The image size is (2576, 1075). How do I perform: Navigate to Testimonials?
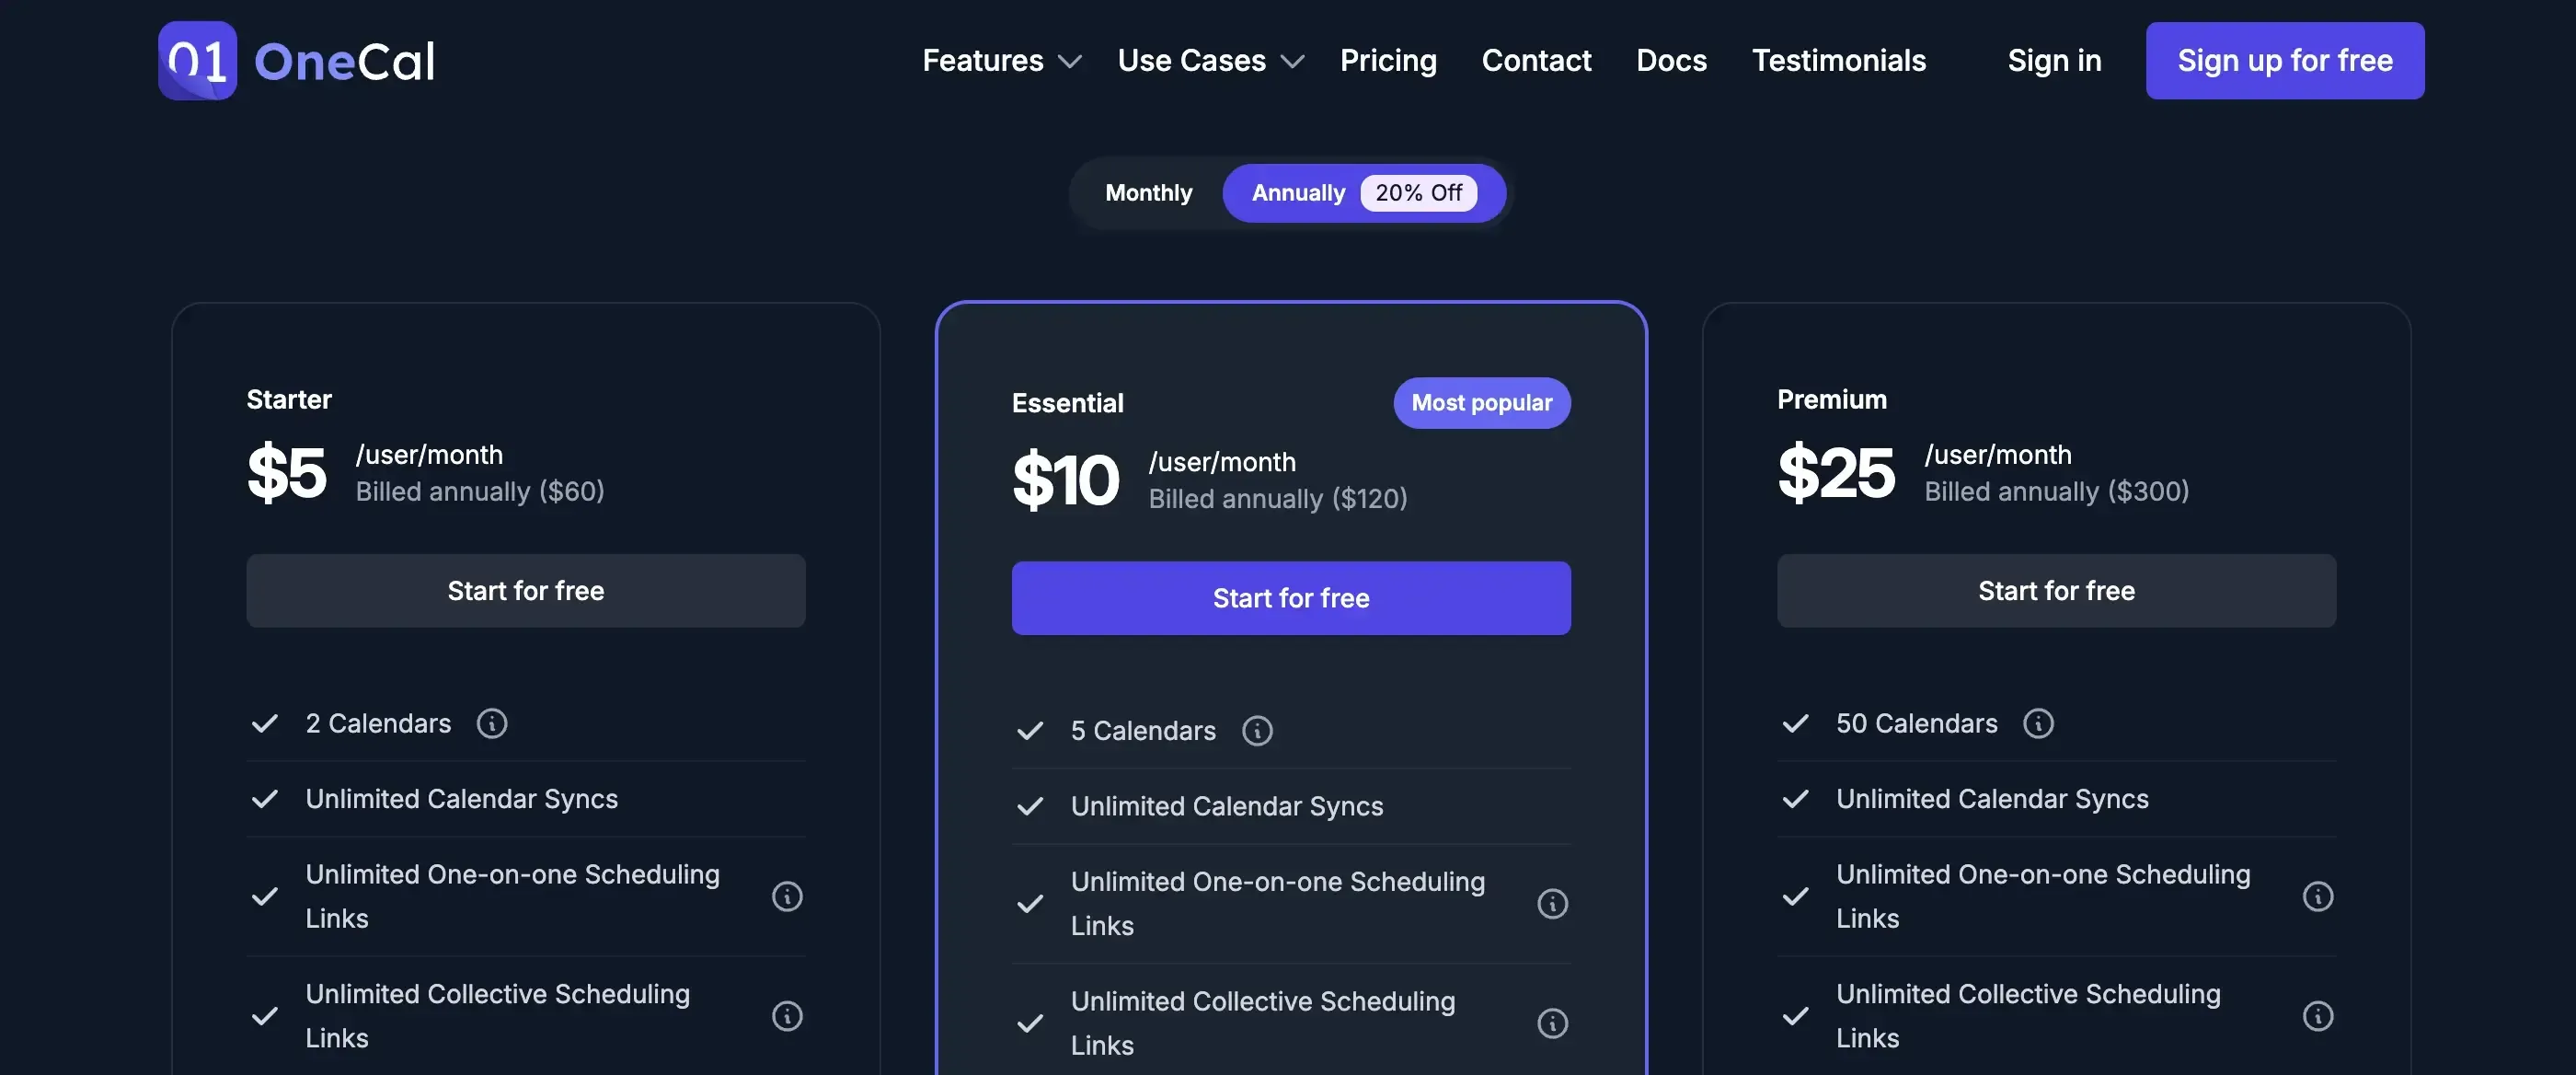pos(1839,60)
